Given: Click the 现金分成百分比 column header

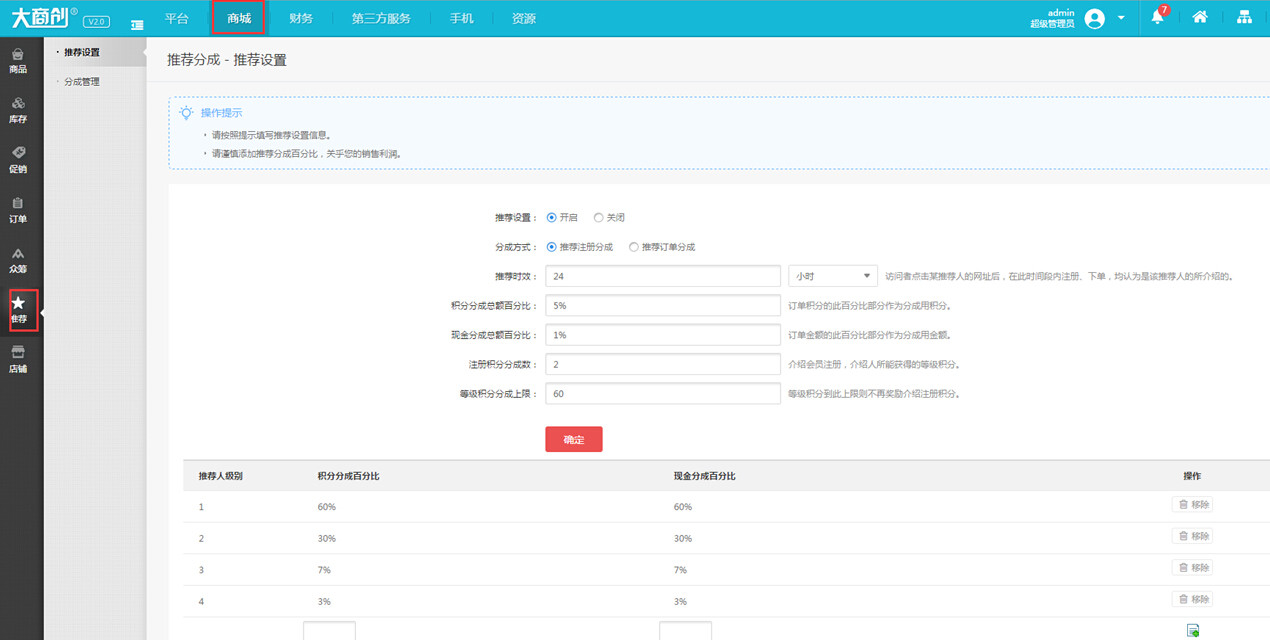Looking at the screenshot, I should 705,476.
